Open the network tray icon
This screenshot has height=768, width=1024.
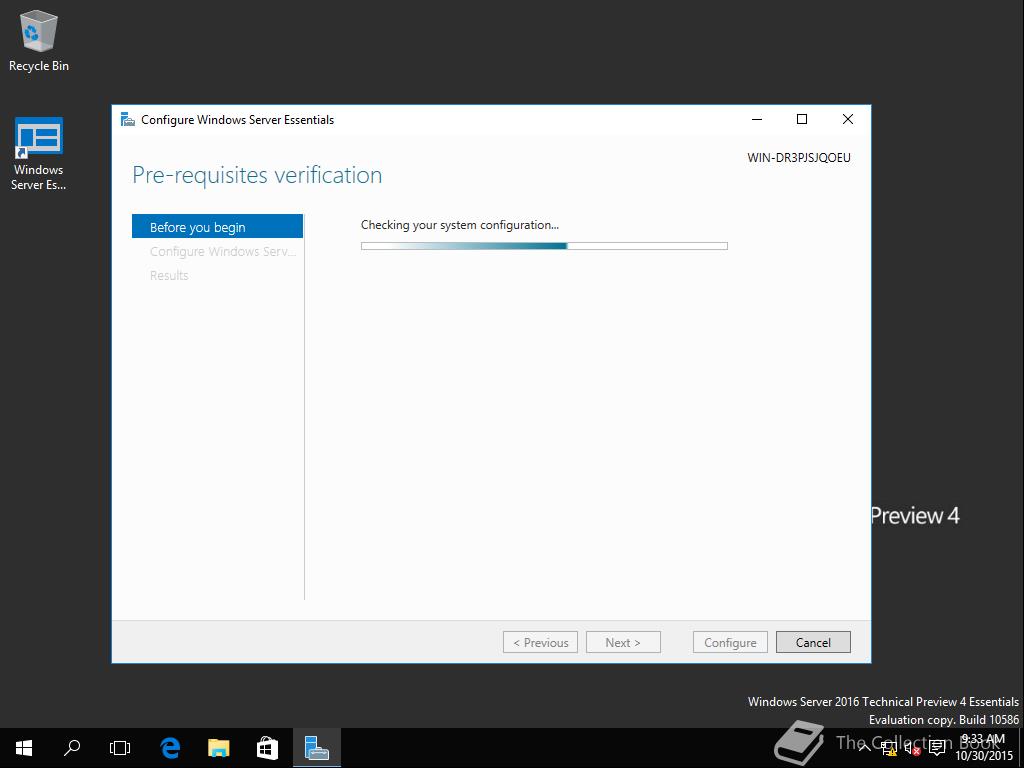click(889, 748)
